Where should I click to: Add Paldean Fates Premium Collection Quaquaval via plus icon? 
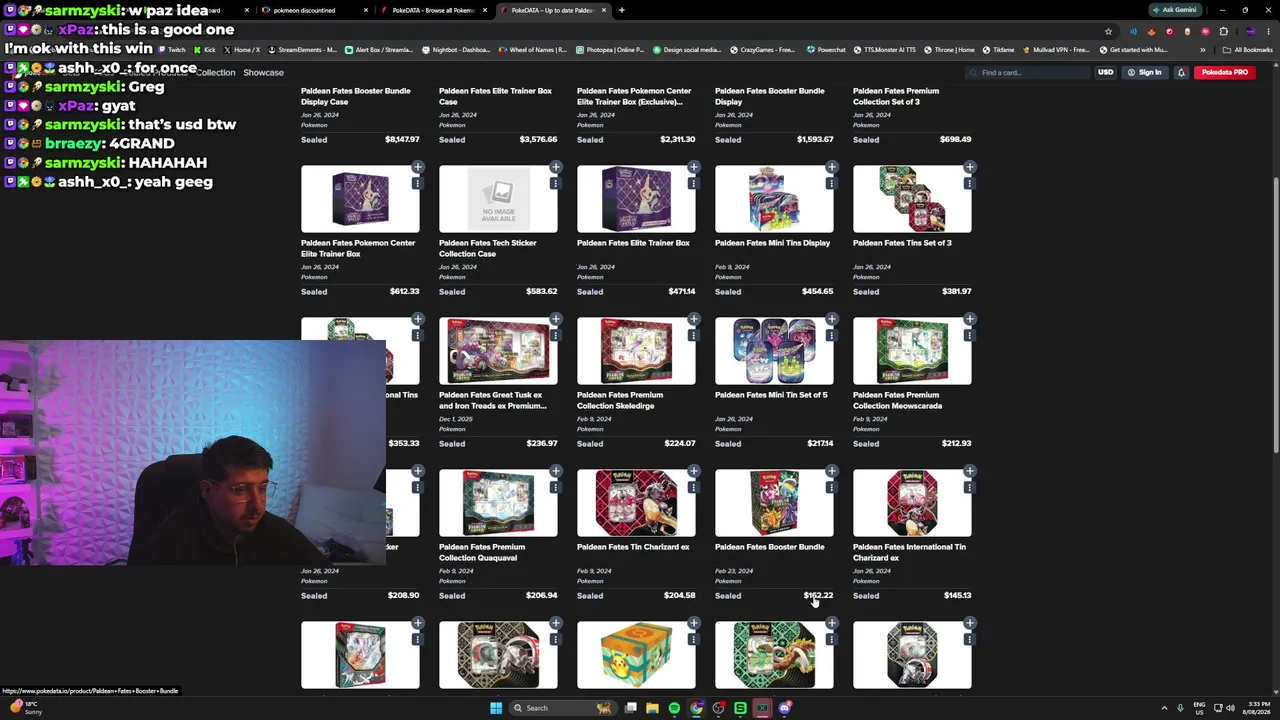pos(555,471)
